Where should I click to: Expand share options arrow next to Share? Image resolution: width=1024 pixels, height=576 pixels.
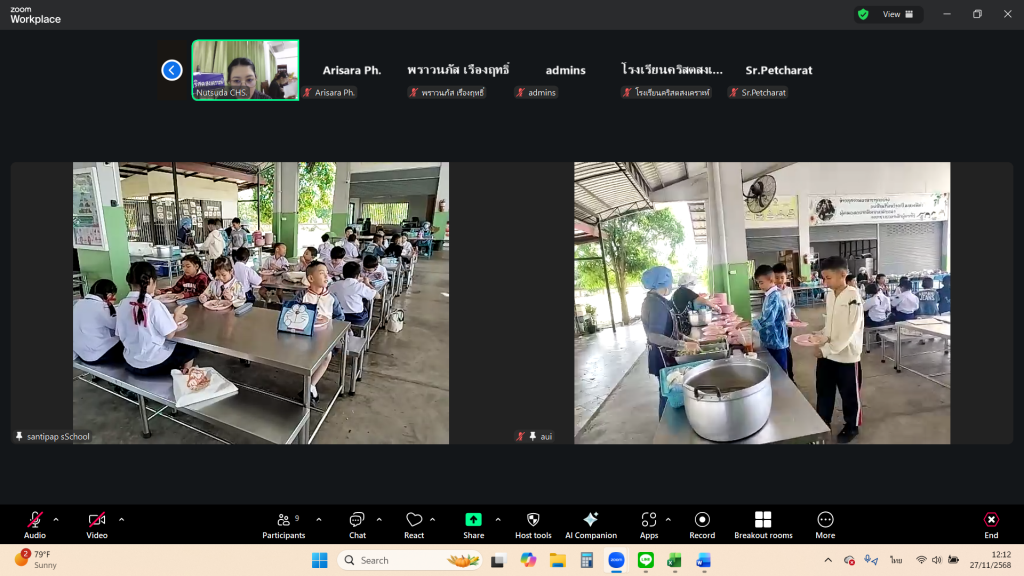[x=498, y=519]
